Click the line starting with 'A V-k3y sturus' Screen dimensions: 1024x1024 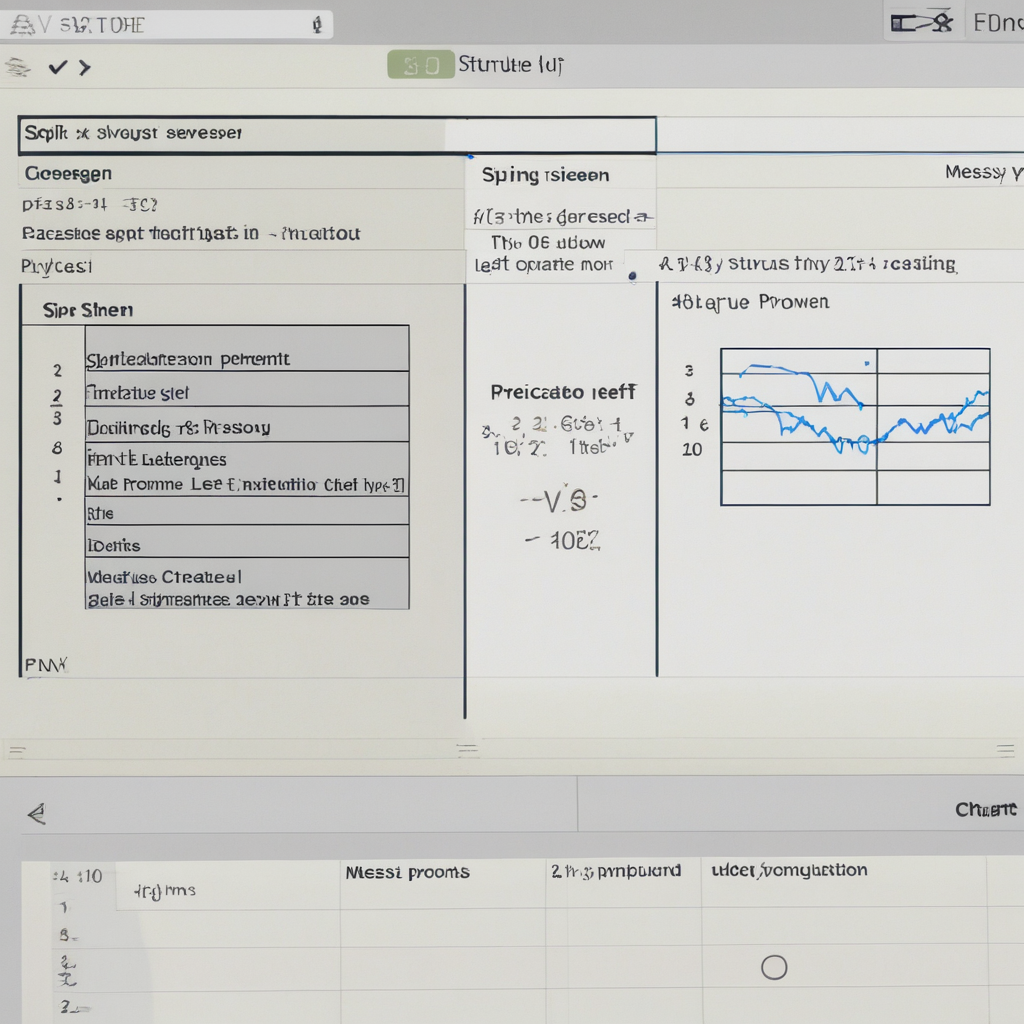(x=807, y=264)
